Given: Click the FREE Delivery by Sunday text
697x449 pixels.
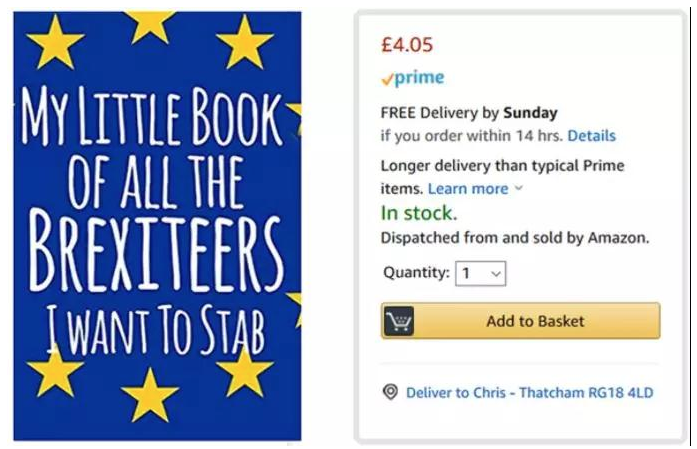Looking at the screenshot, I should (469, 112).
